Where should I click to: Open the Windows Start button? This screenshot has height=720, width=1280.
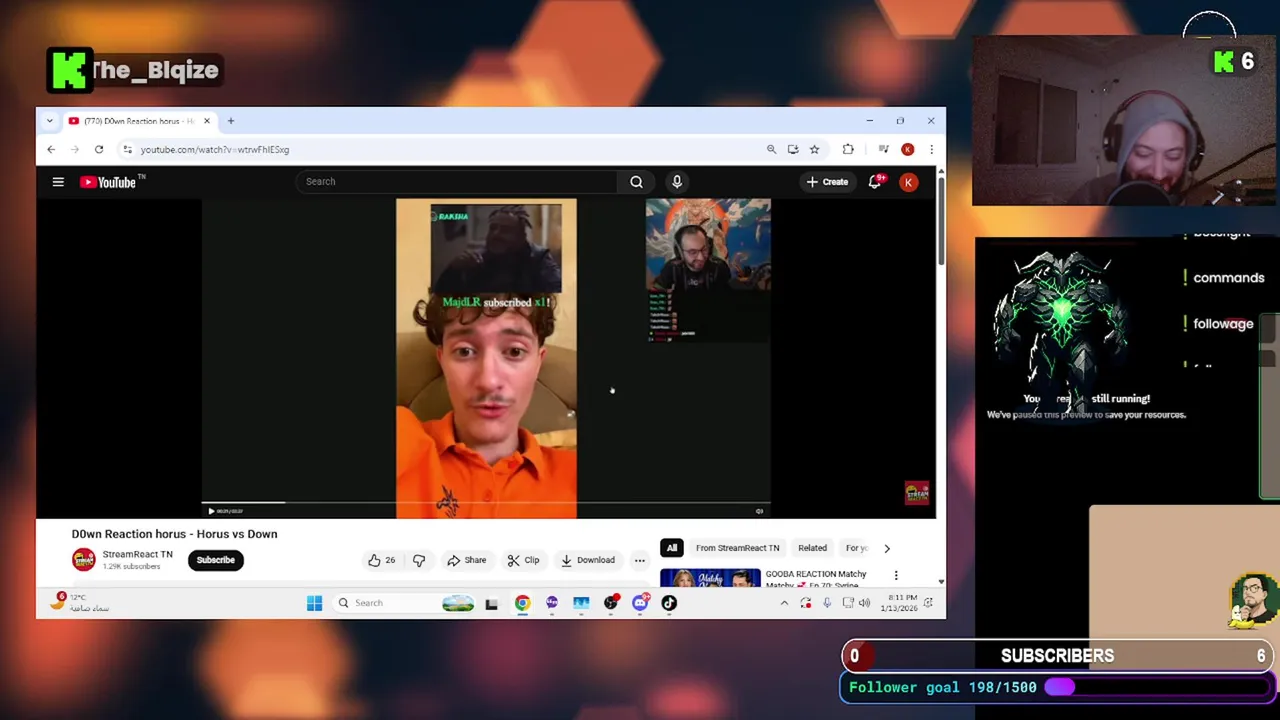point(314,603)
